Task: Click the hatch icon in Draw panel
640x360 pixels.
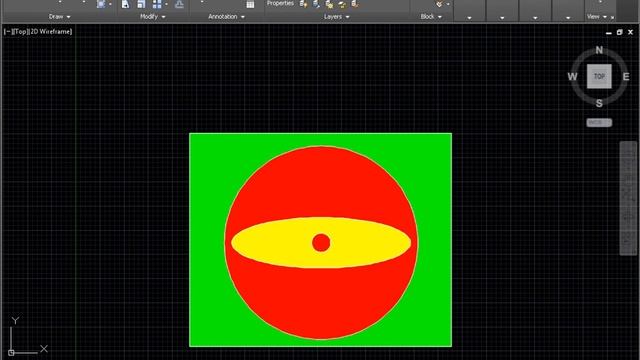Action: [101, 4]
